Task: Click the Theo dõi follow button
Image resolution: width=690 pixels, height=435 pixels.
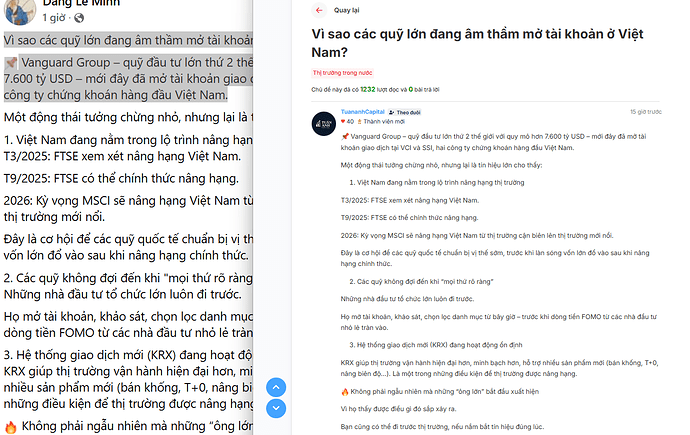Action: tap(404, 112)
